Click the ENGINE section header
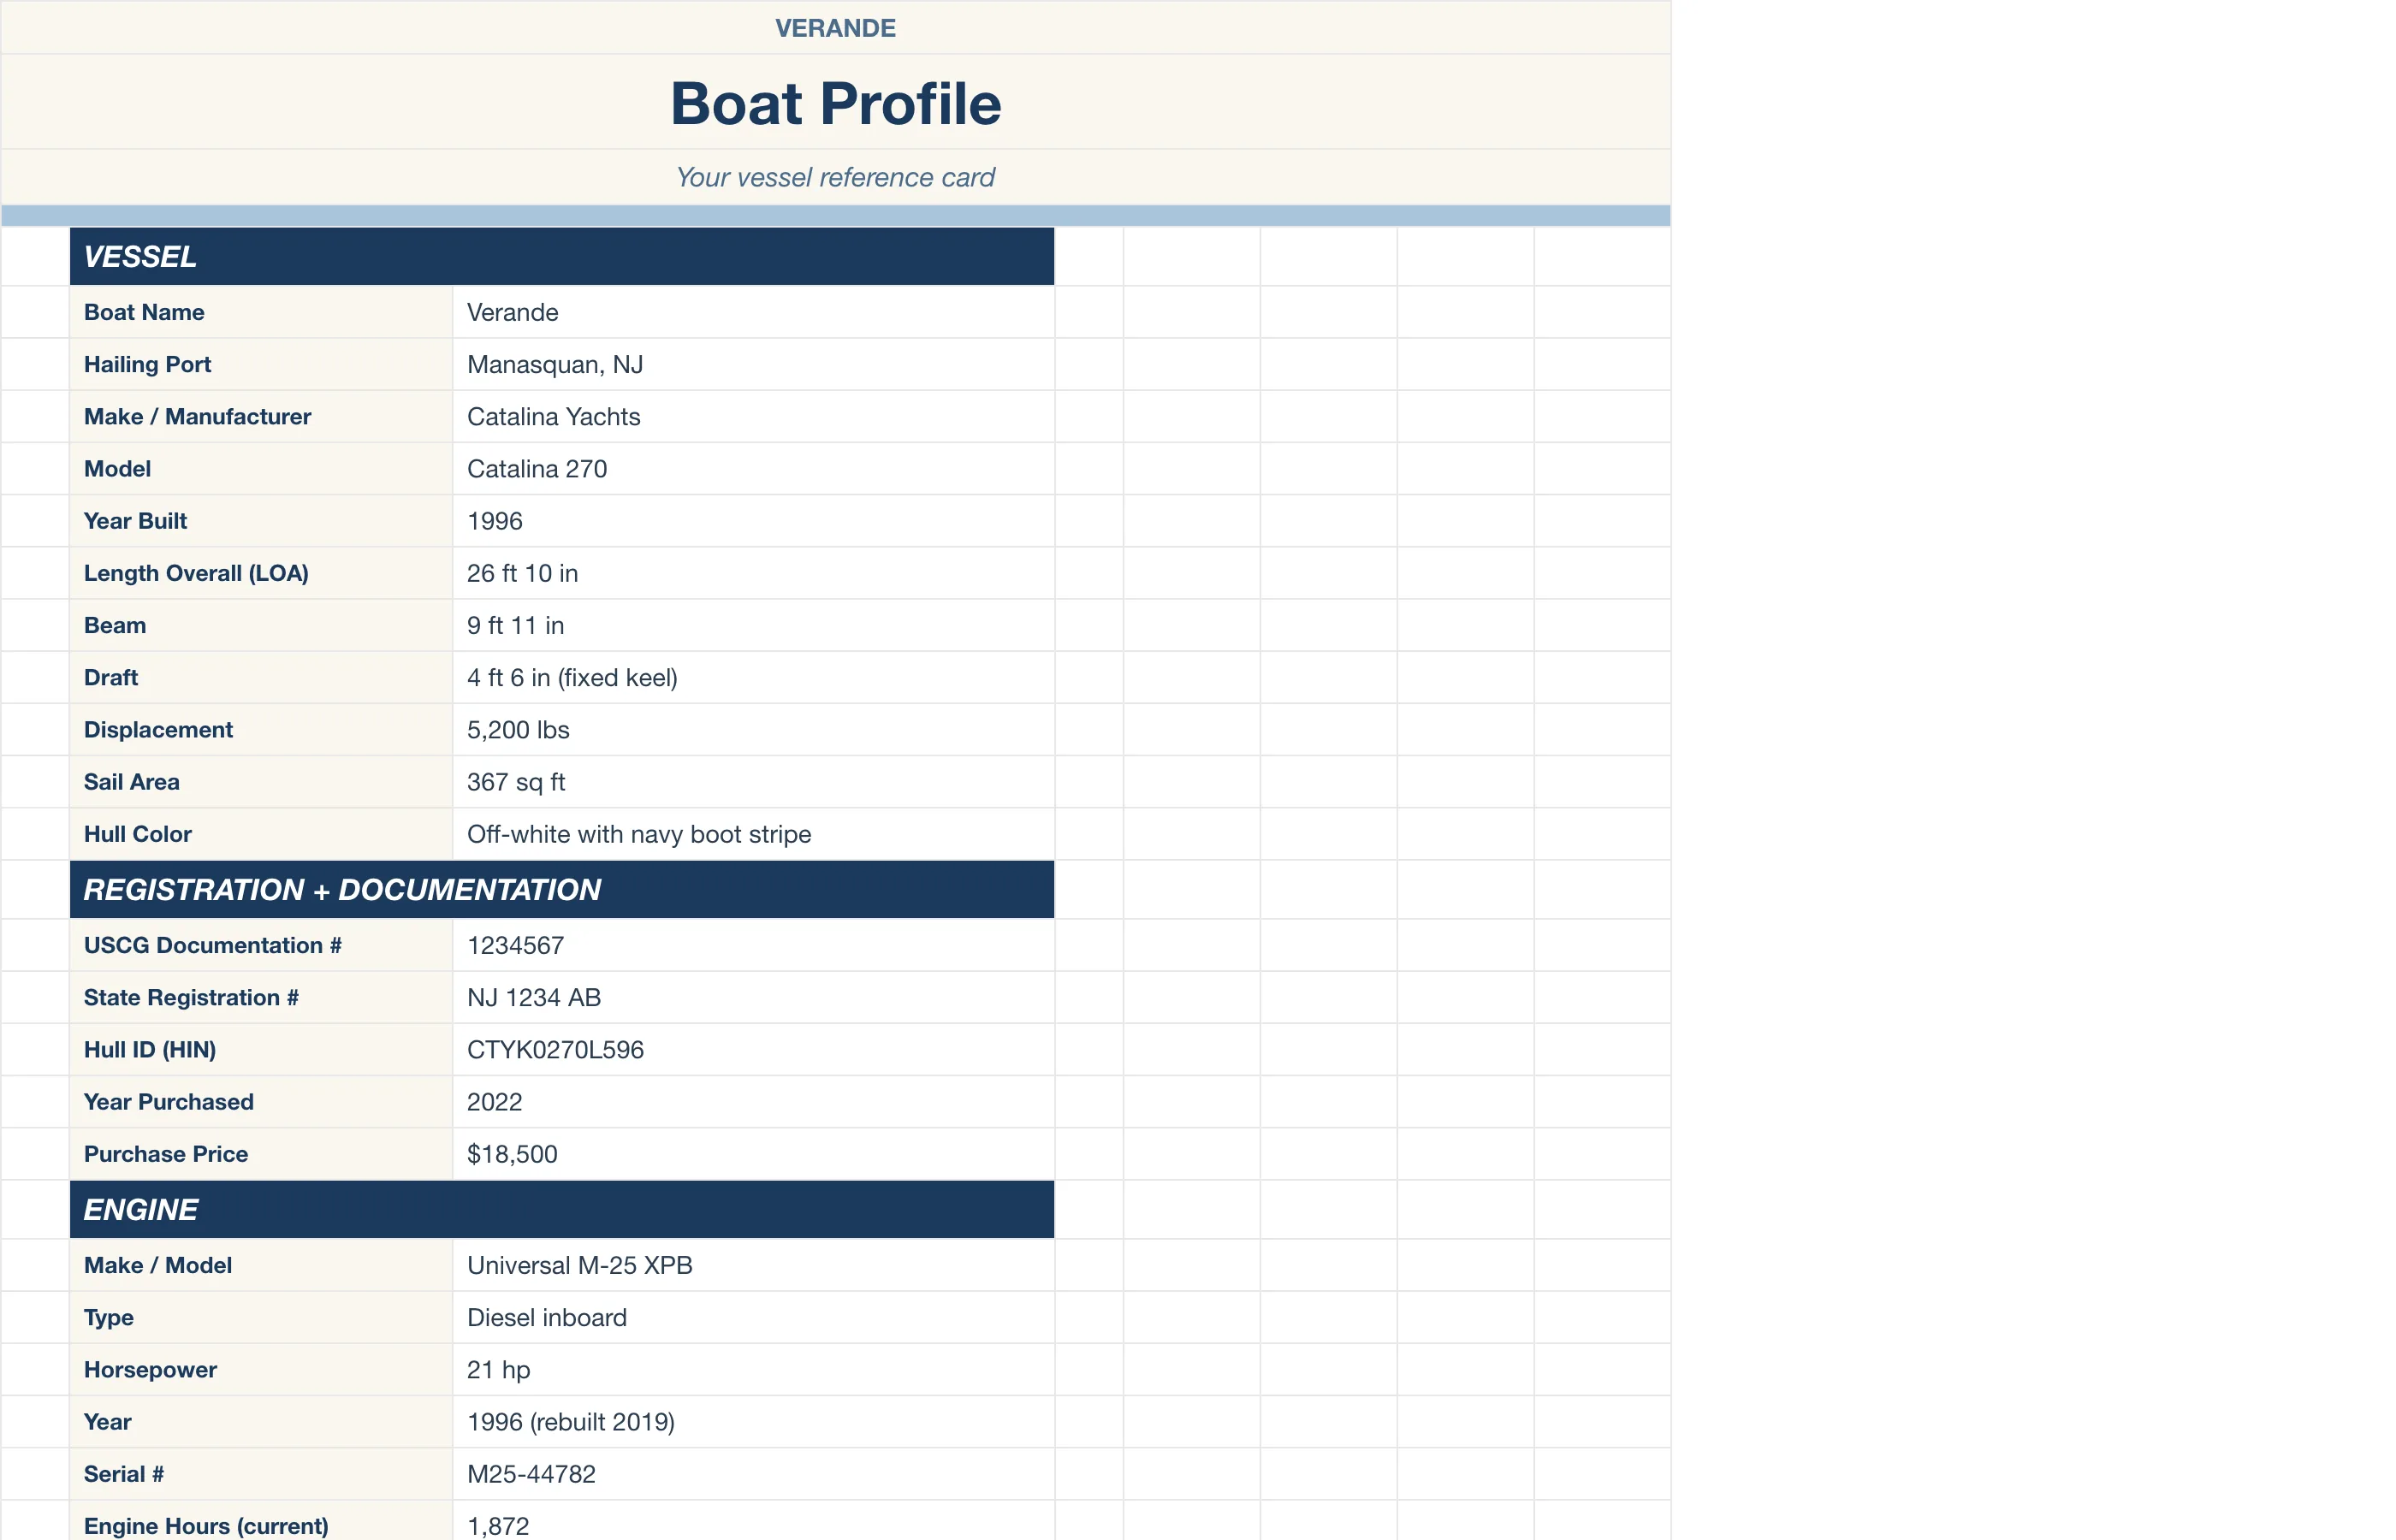Viewport: 2396px width, 1540px height. (562, 1210)
